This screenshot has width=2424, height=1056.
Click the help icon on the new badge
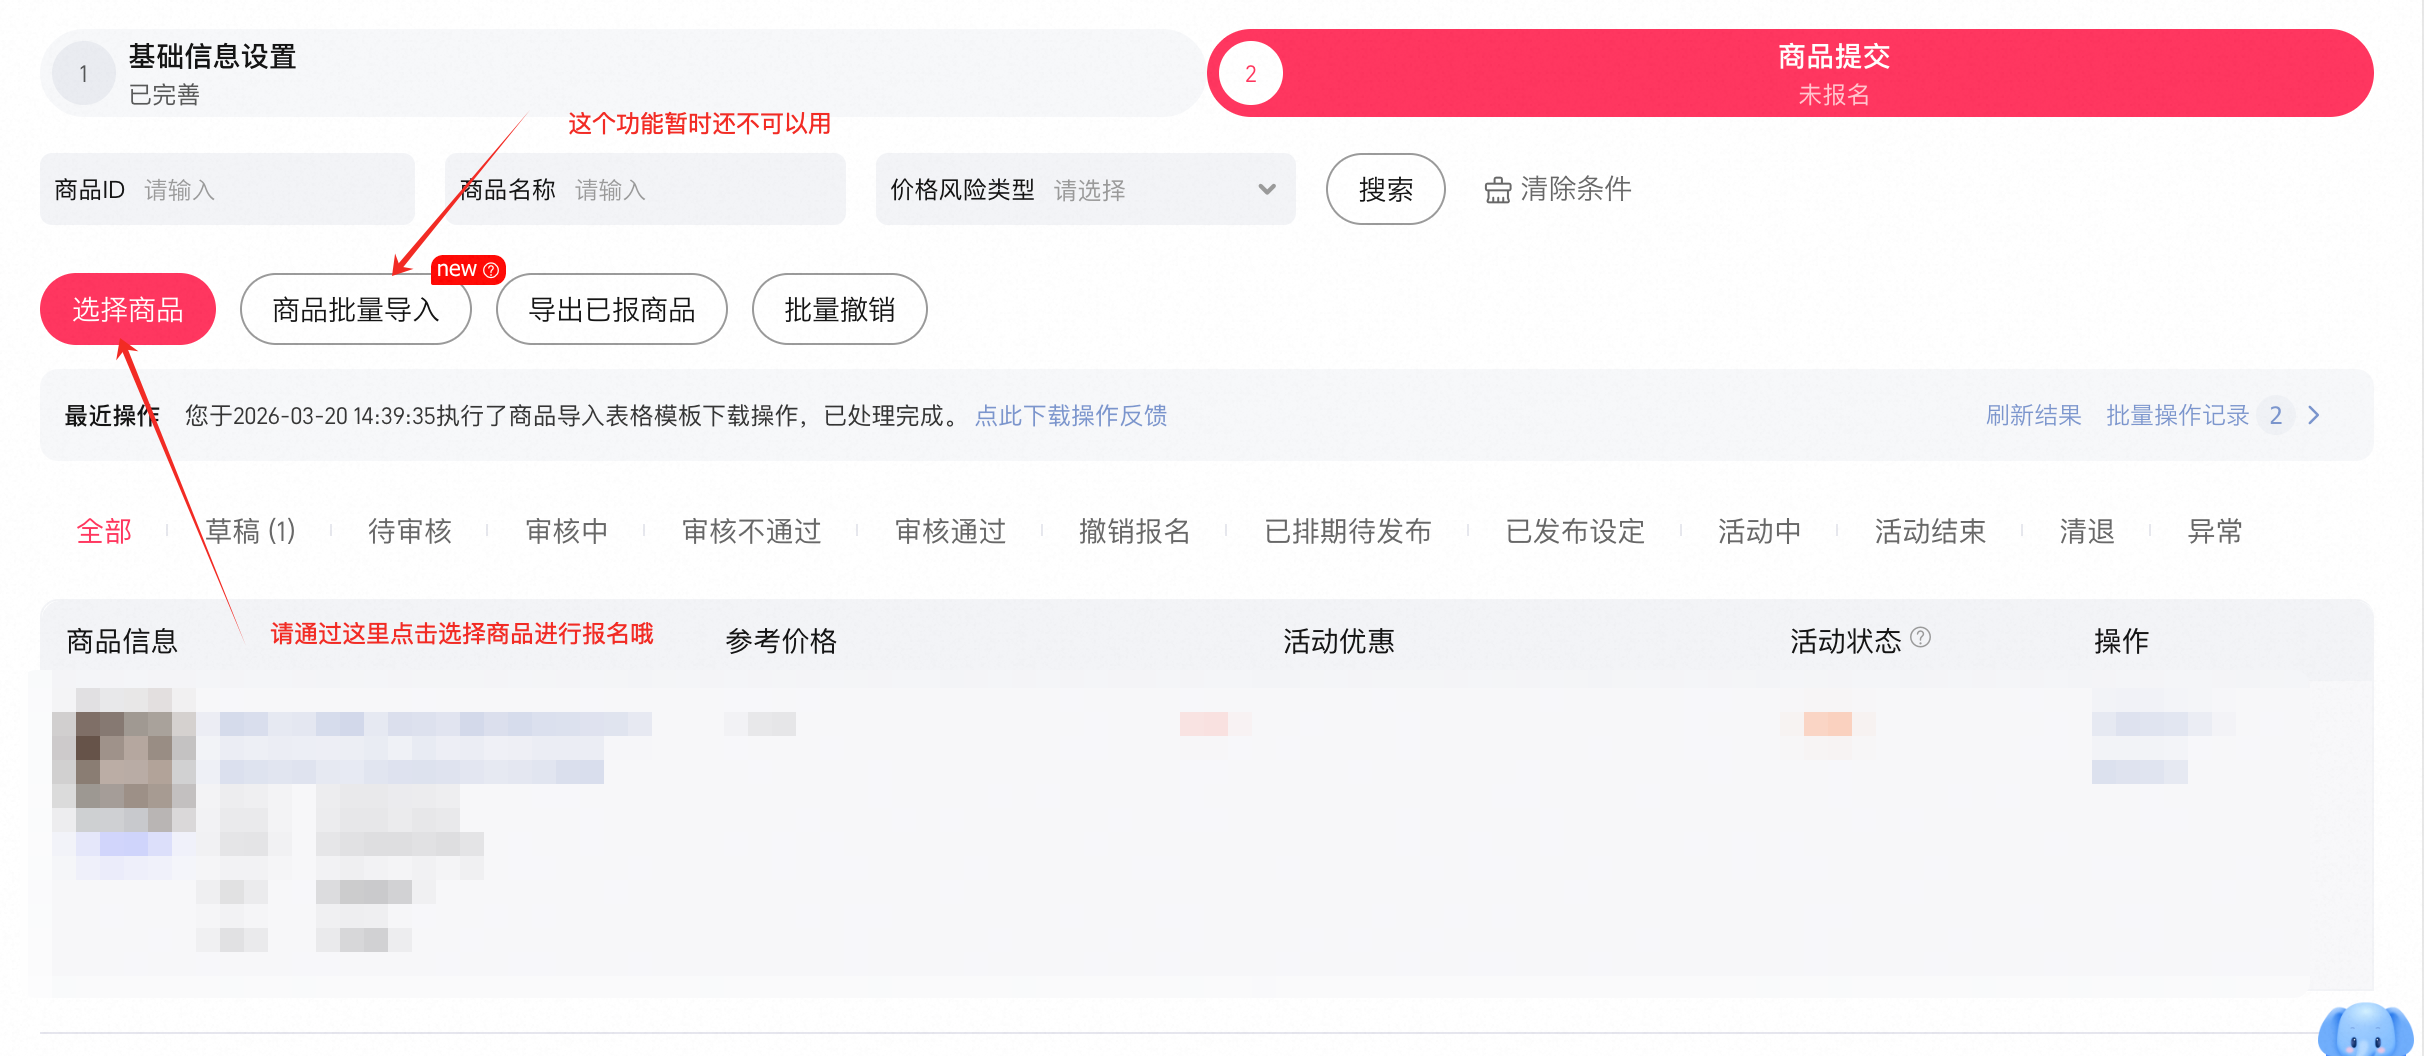coord(491,270)
